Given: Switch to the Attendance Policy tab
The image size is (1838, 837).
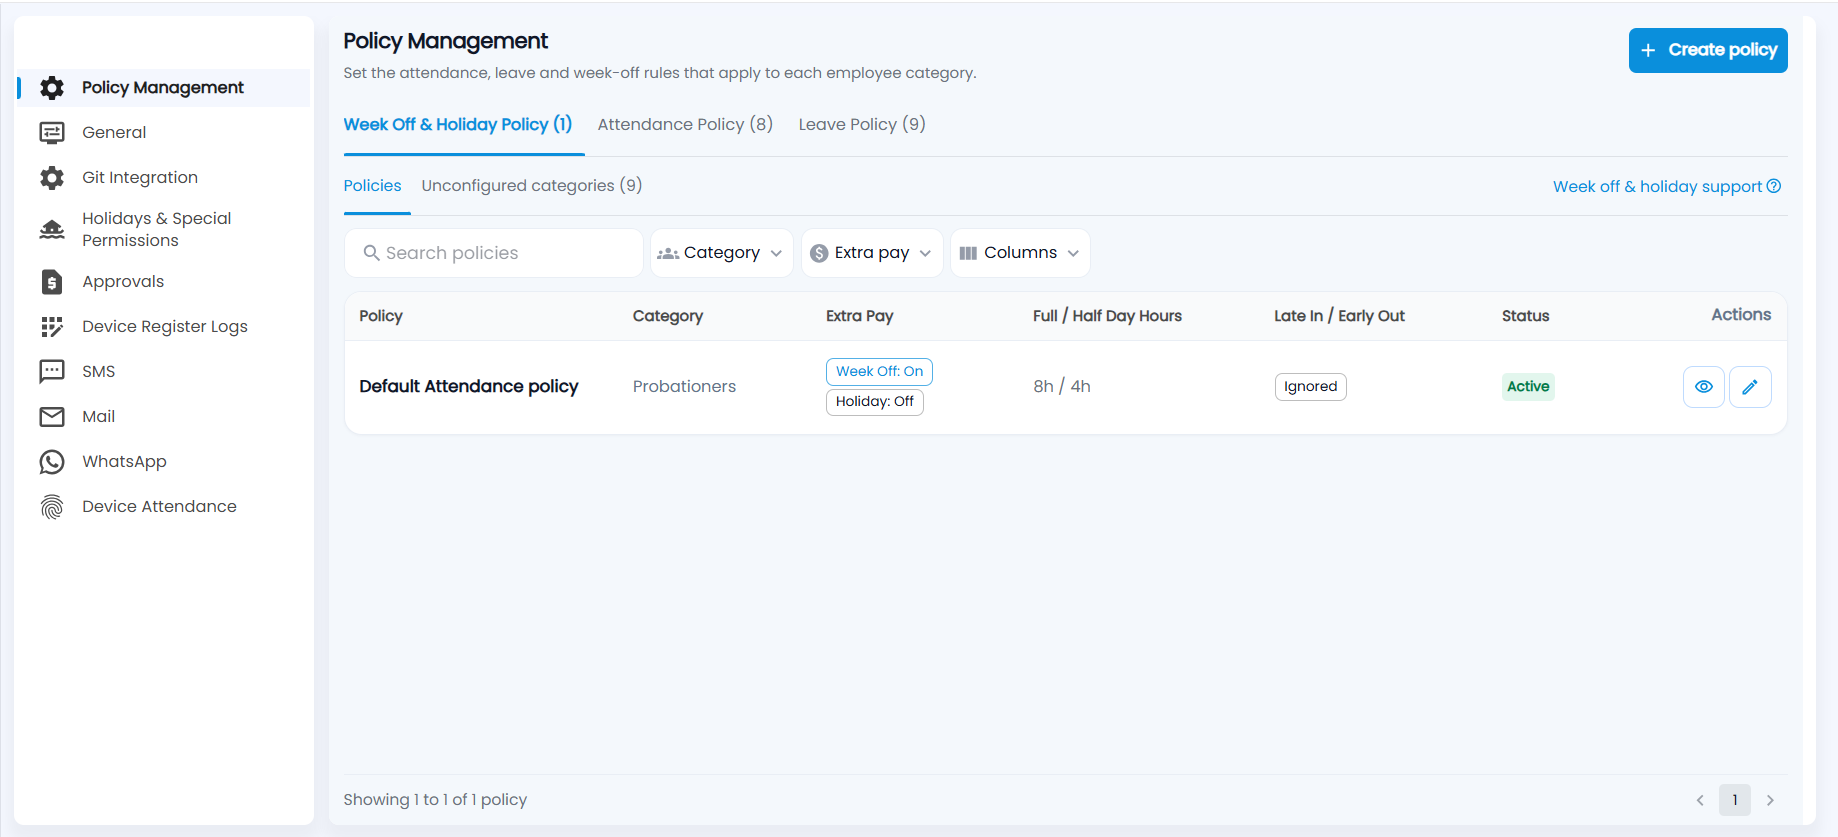Looking at the screenshot, I should [685, 125].
